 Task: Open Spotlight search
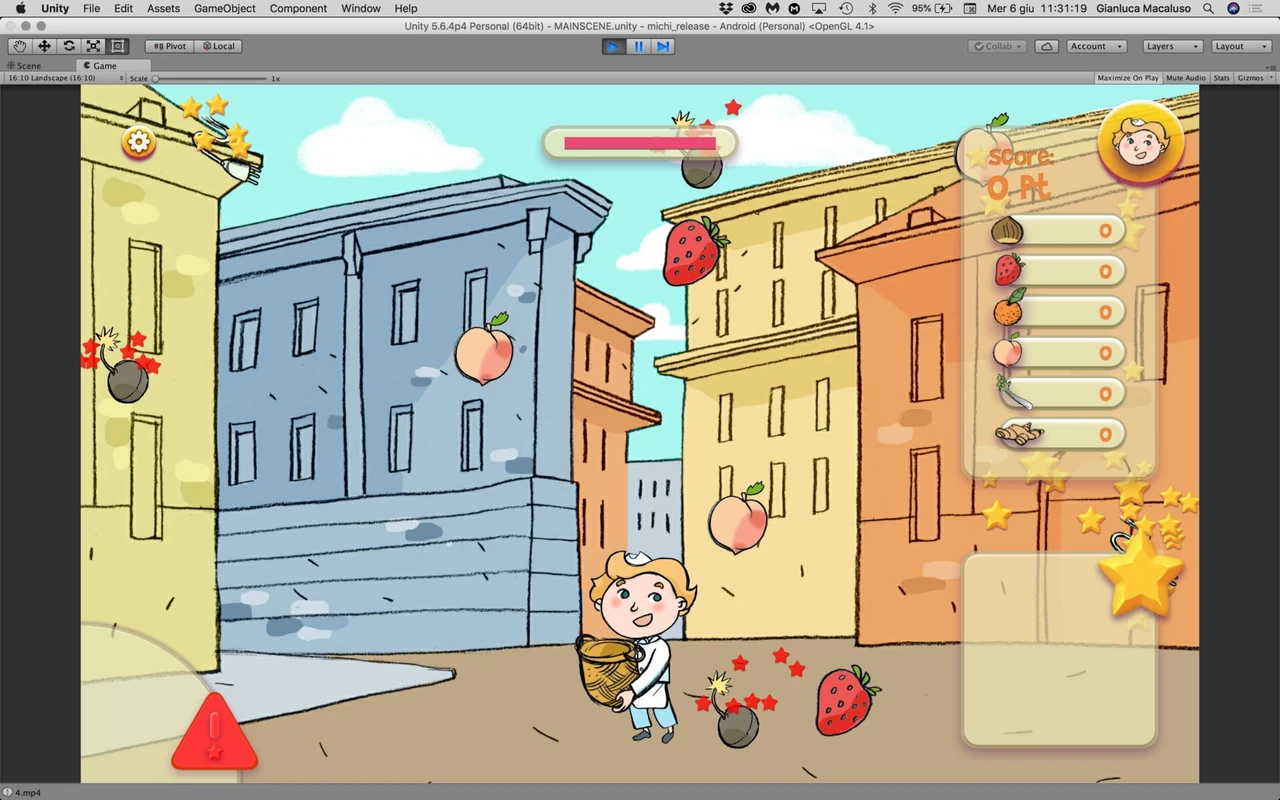[1209, 8]
